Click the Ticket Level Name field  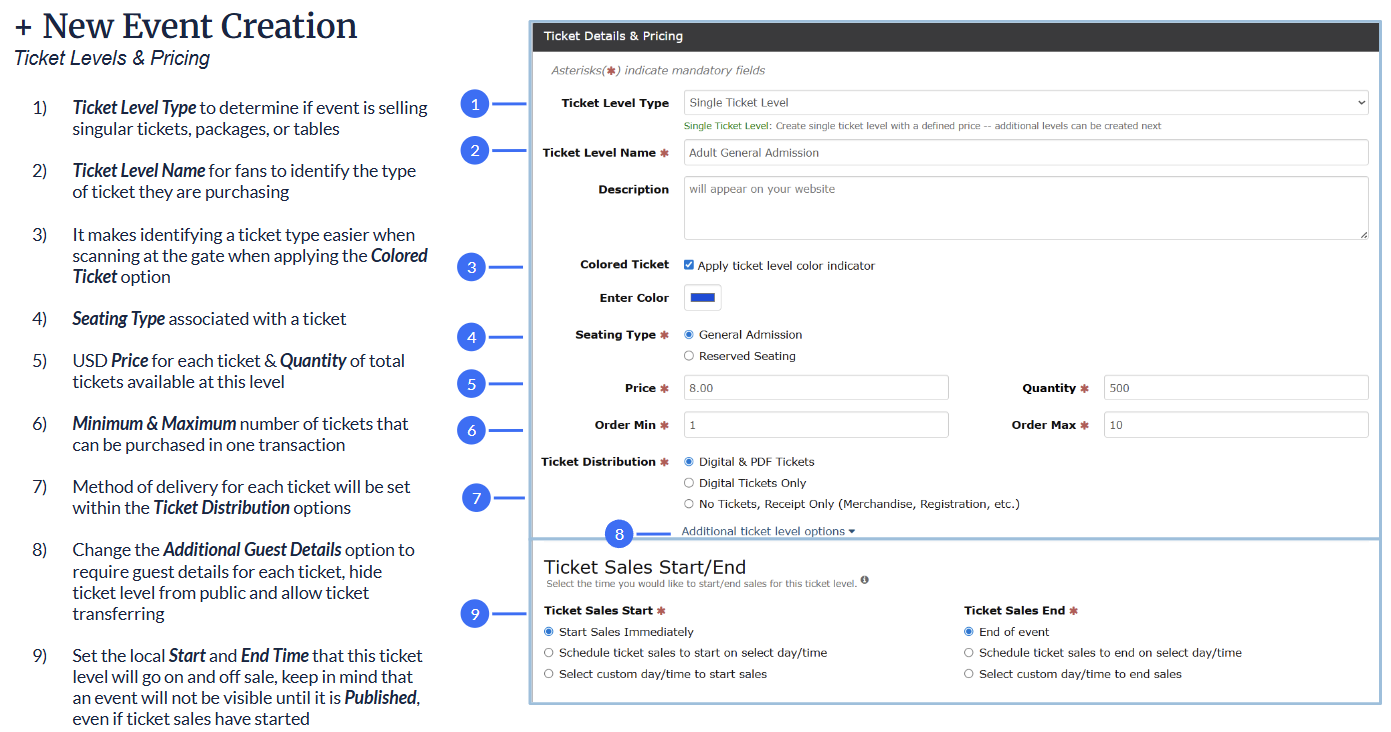(1025, 153)
